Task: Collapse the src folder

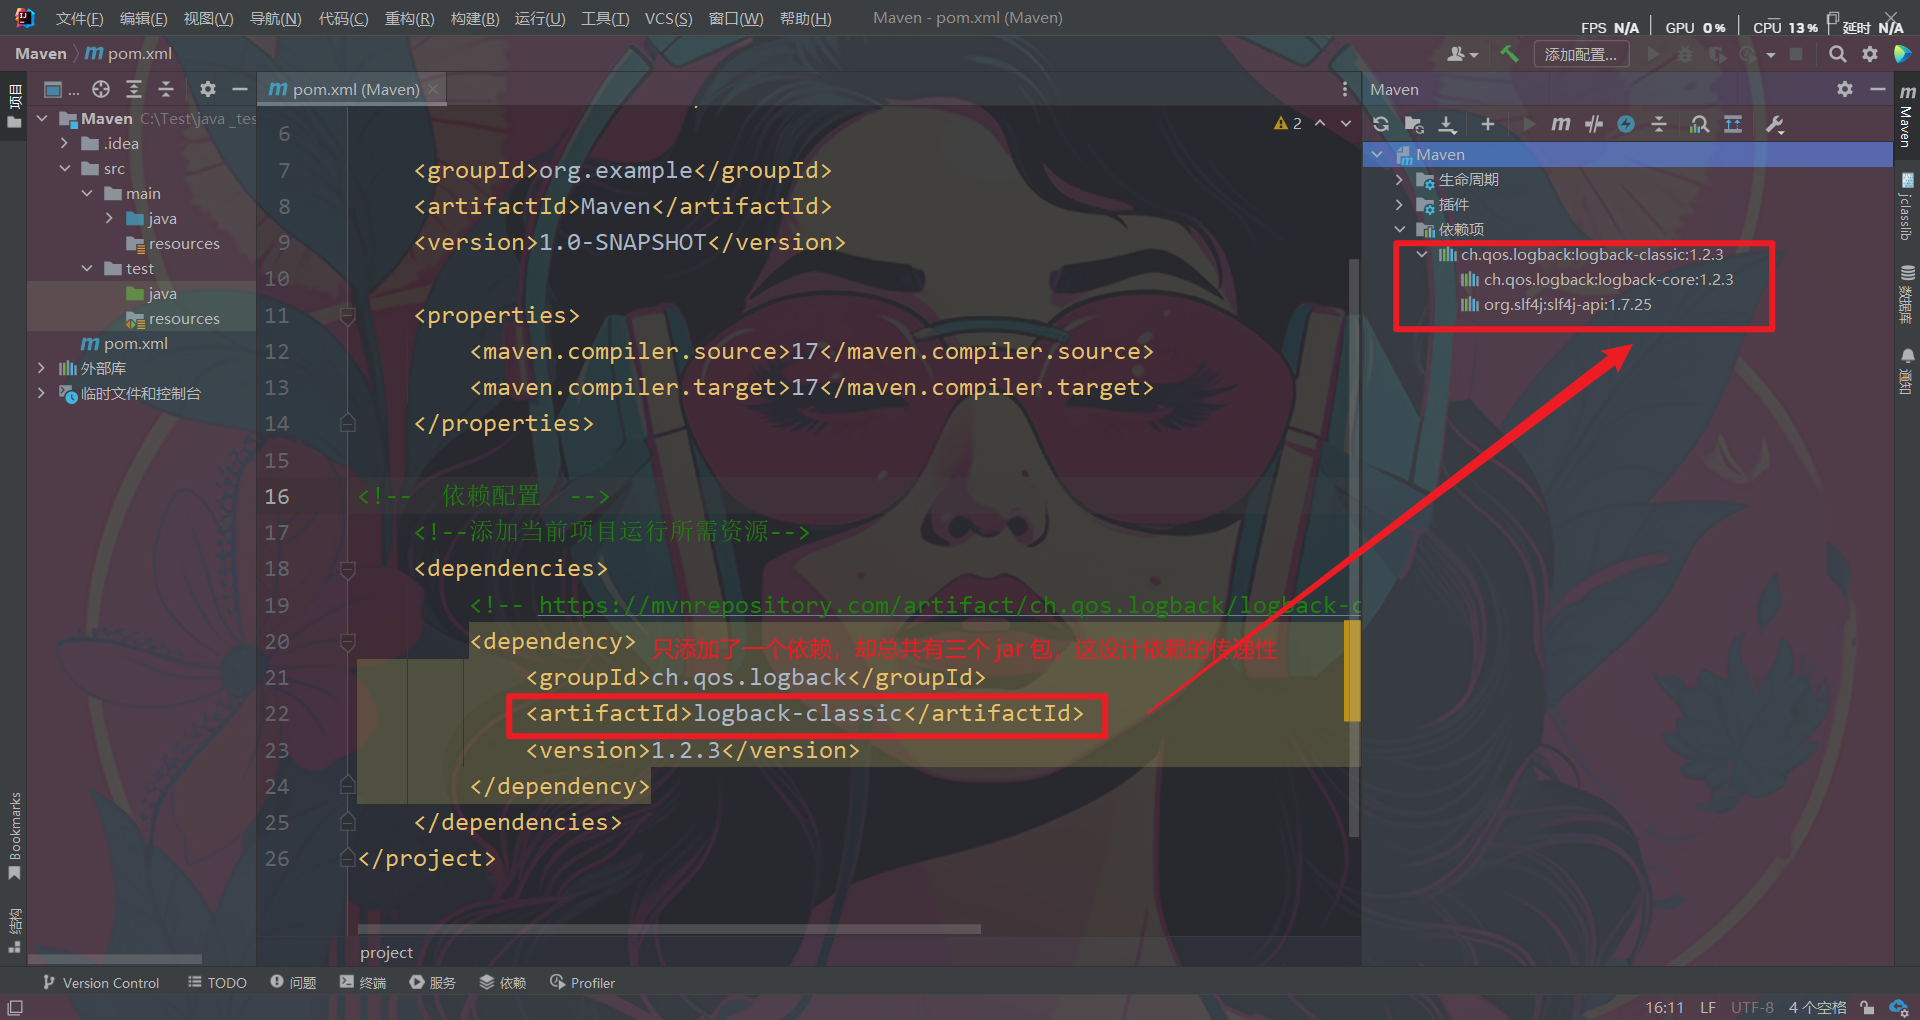Action: pos(64,168)
